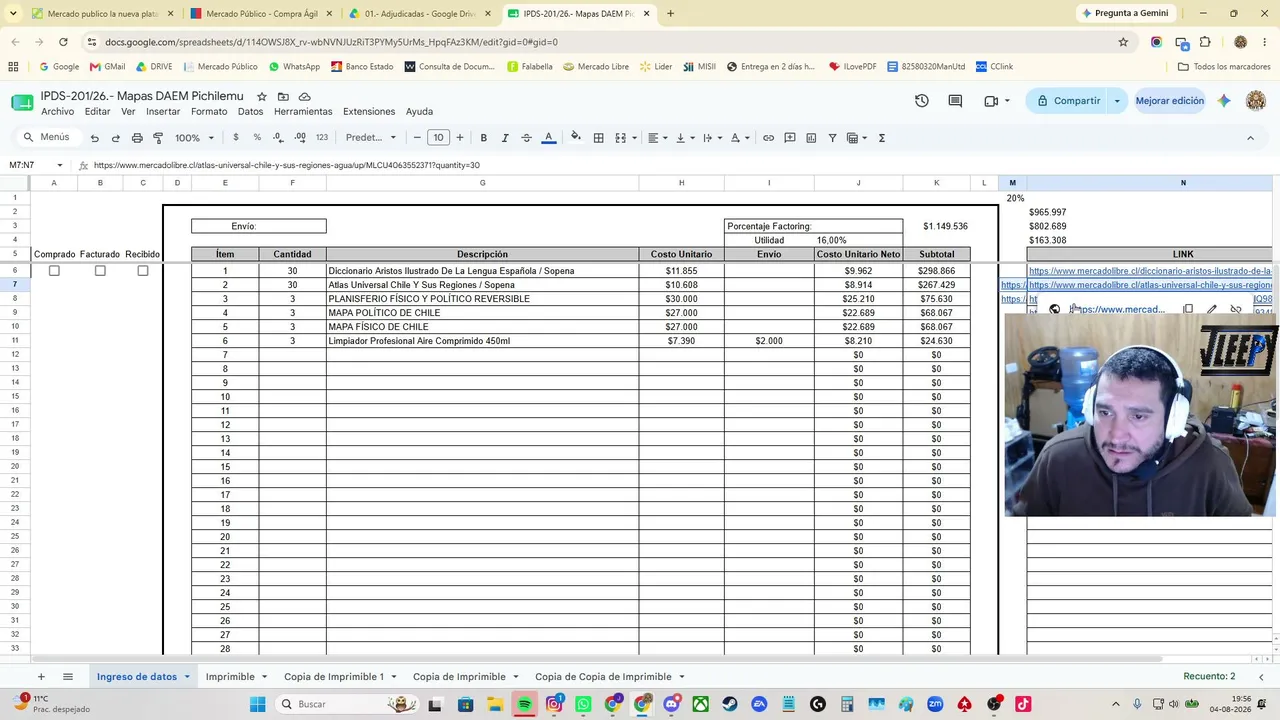Insert a comment from the toolbar

(790, 138)
